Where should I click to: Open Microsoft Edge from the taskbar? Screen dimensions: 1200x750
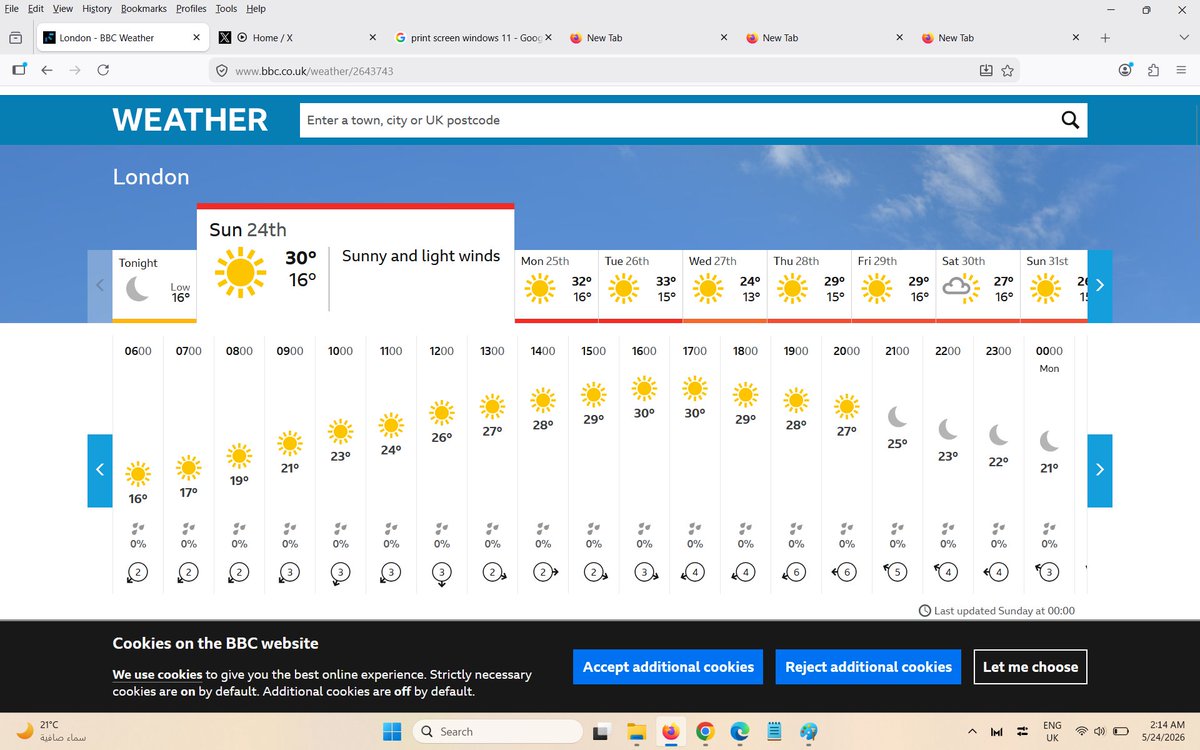pyautogui.click(x=740, y=731)
